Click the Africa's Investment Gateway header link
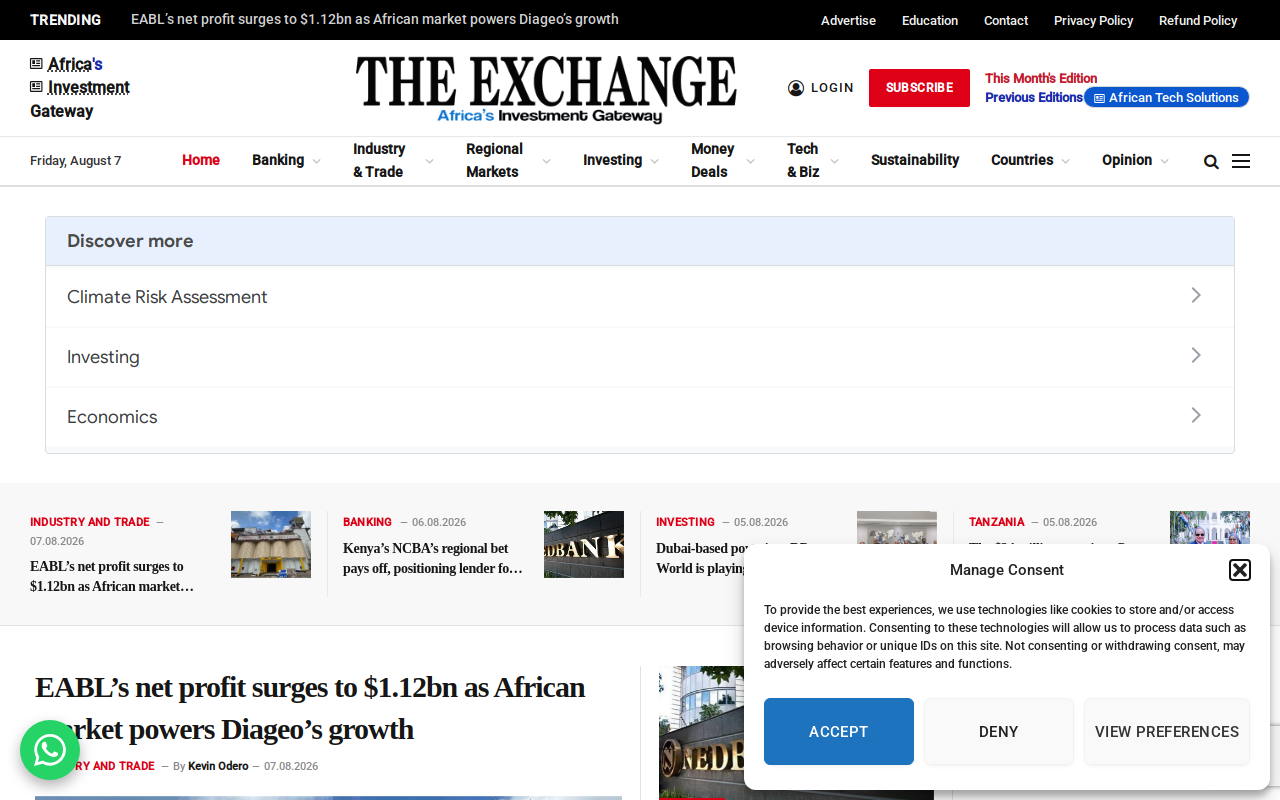Viewport: 1280px width, 800px height. tap(80, 88)
